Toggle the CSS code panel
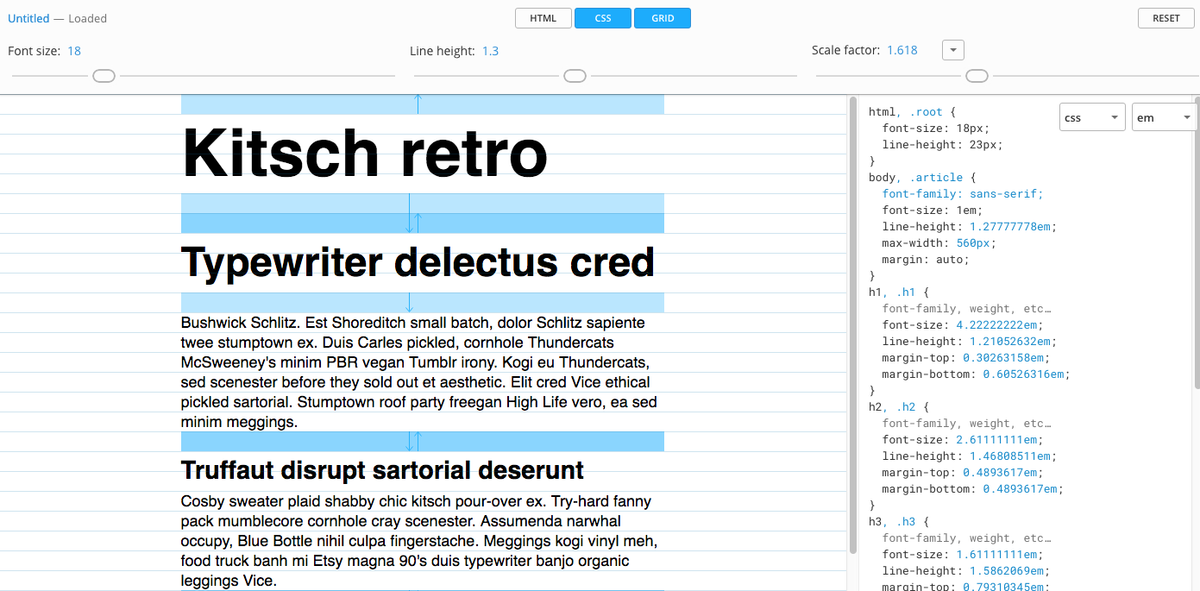This screenshot has height=591, width=1200. coord(602,17)
